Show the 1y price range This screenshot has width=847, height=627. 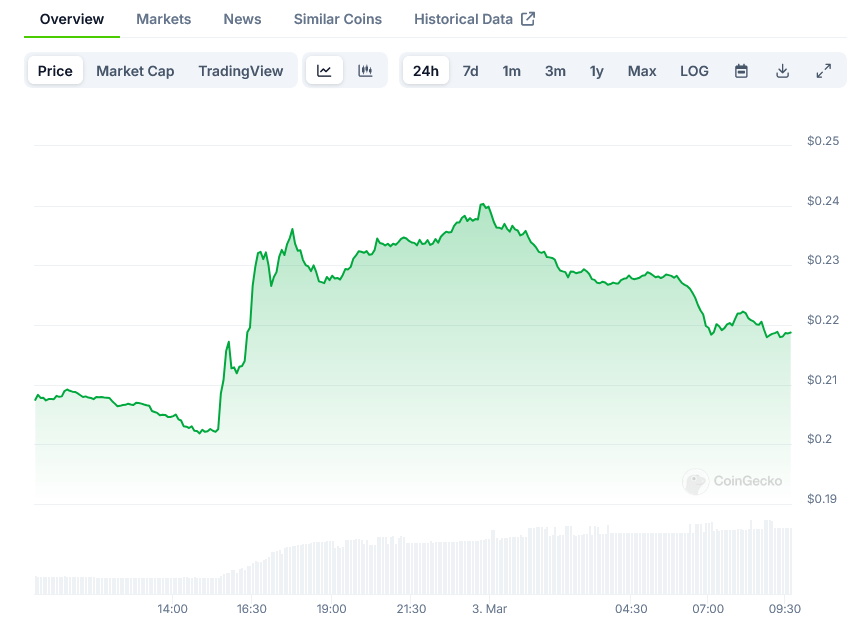[596, 71]
